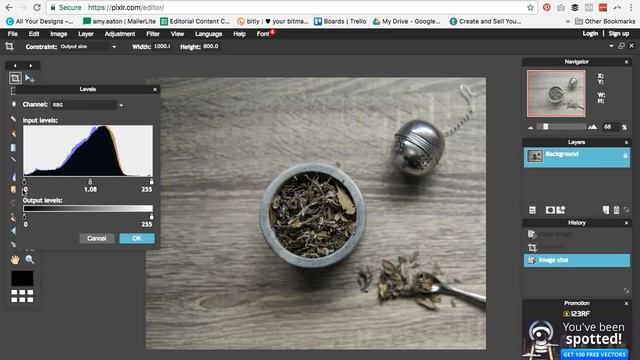Screen dimensions: 640x360
Task: Open Other Bookmarks folder
Action: pyautogui.click(x=605, y=21)
